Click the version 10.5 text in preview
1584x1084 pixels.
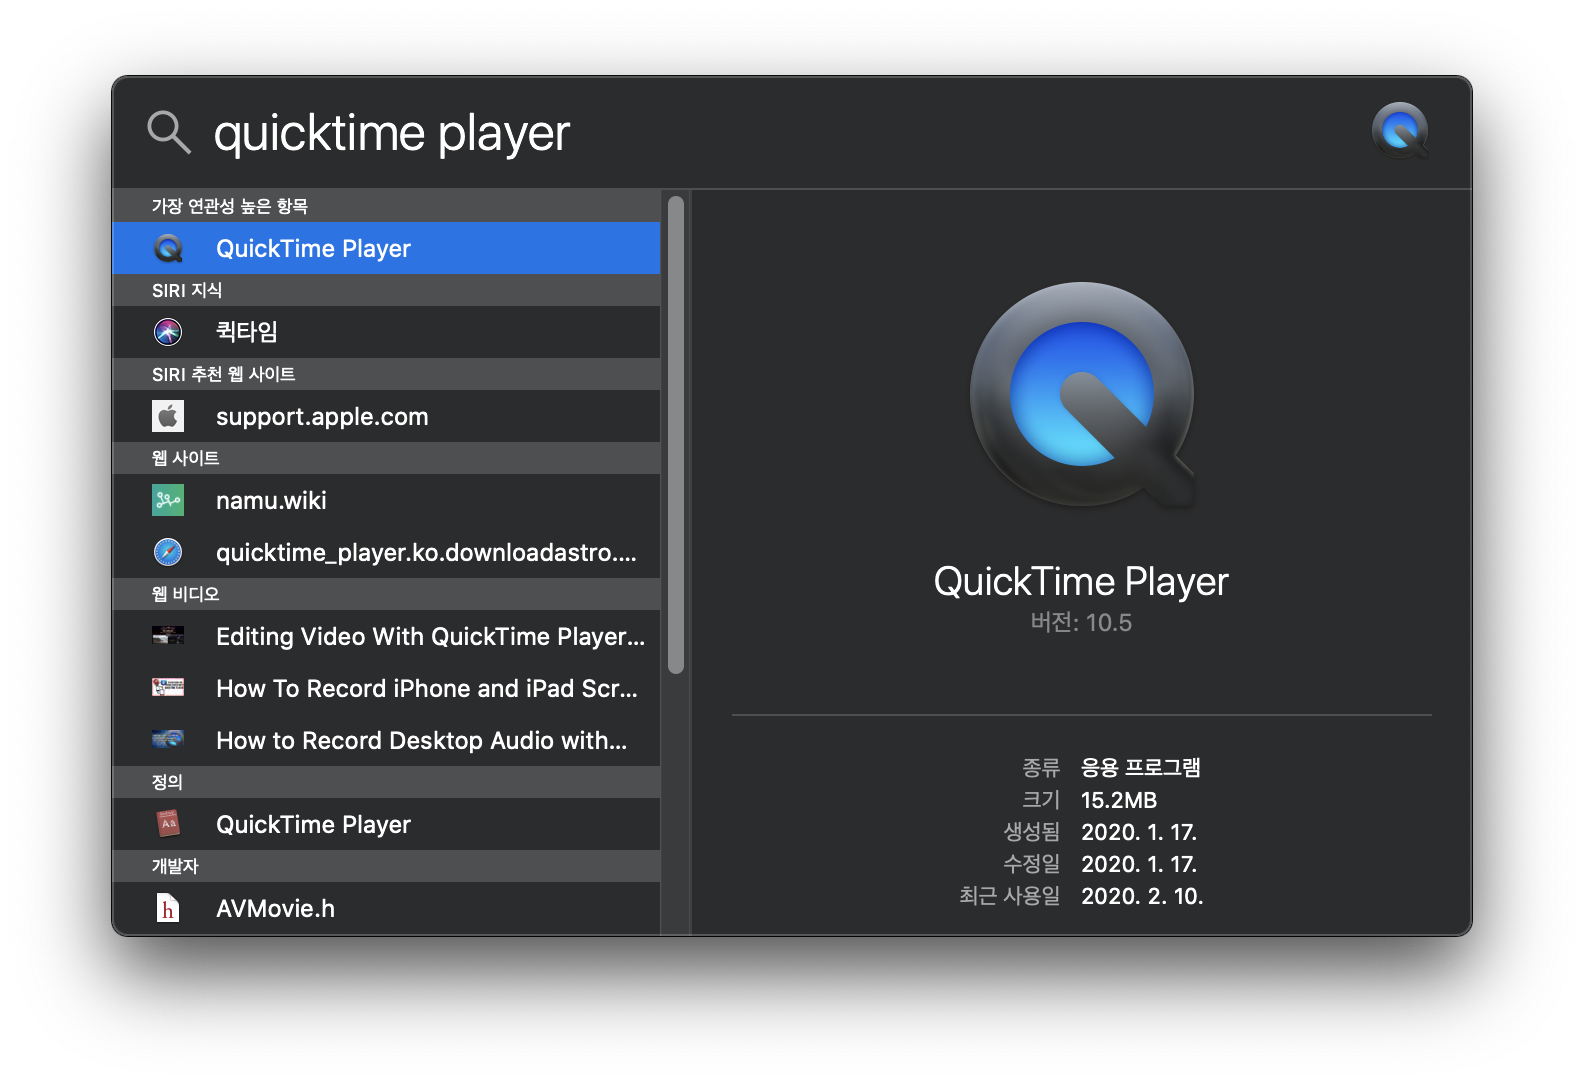[1081, 623]
